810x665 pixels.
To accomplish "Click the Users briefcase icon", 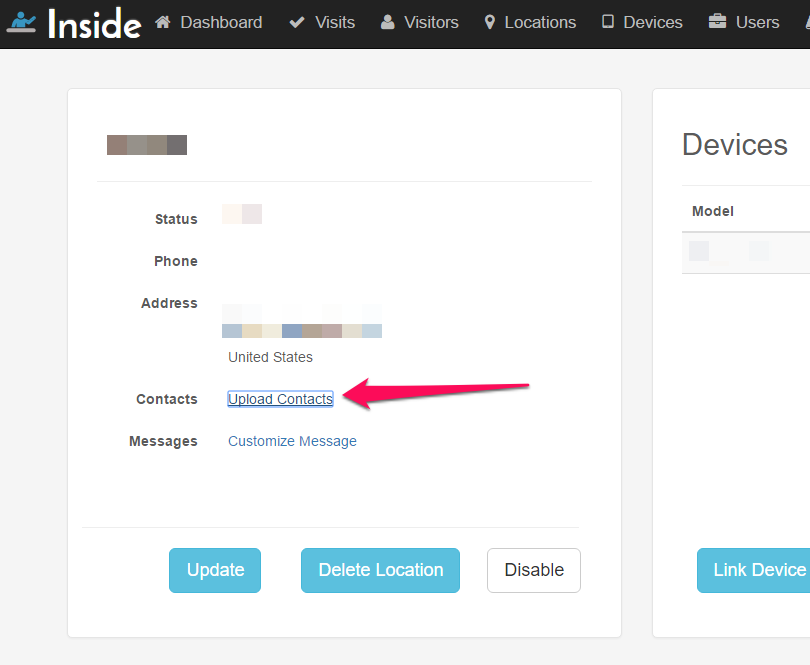I will (x=717, y=22).
